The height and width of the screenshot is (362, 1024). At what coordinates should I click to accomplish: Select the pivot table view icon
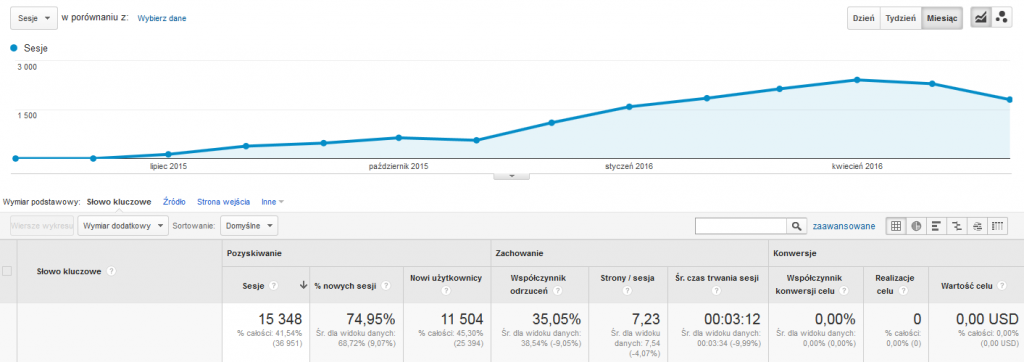[x=997, y=226]
